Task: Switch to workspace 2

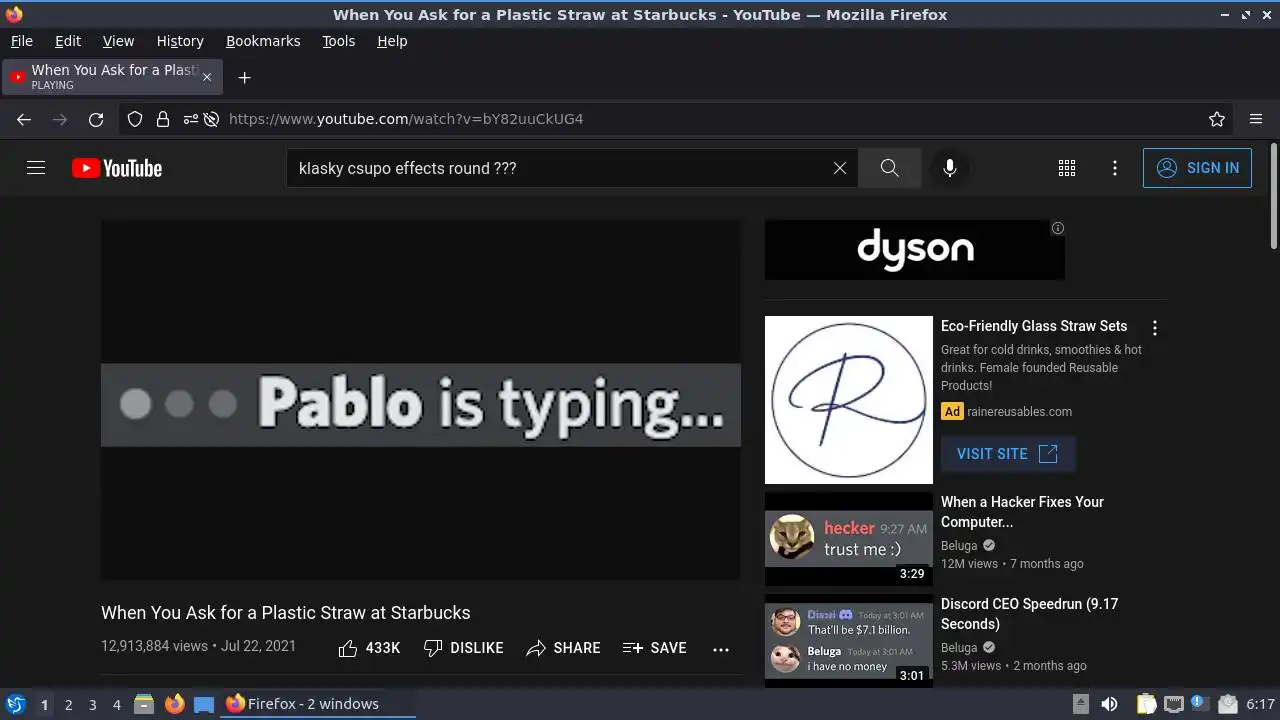Action: coord(69,705)
